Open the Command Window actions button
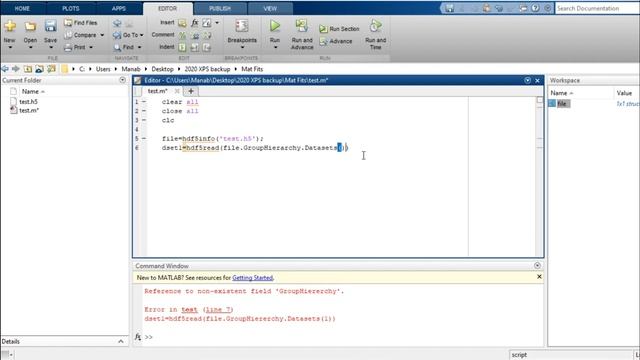The height and width of the screenshot is (360, 640). click(x=537, y=266)
